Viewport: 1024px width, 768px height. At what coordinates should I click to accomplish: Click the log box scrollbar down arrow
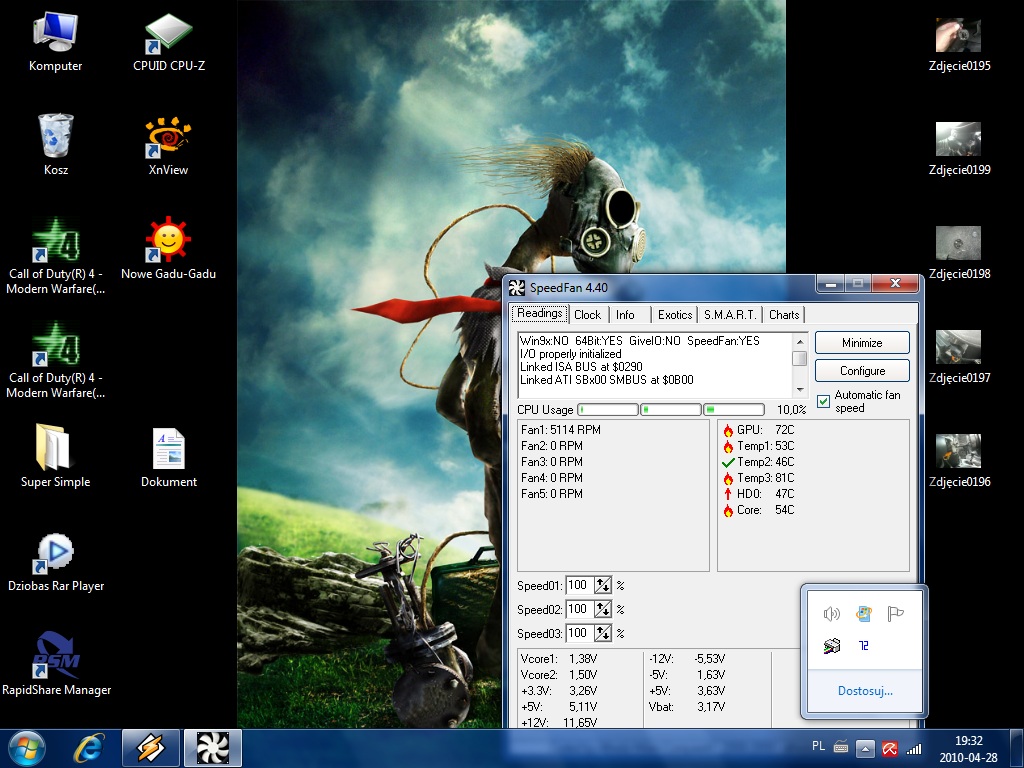(799, 389)
